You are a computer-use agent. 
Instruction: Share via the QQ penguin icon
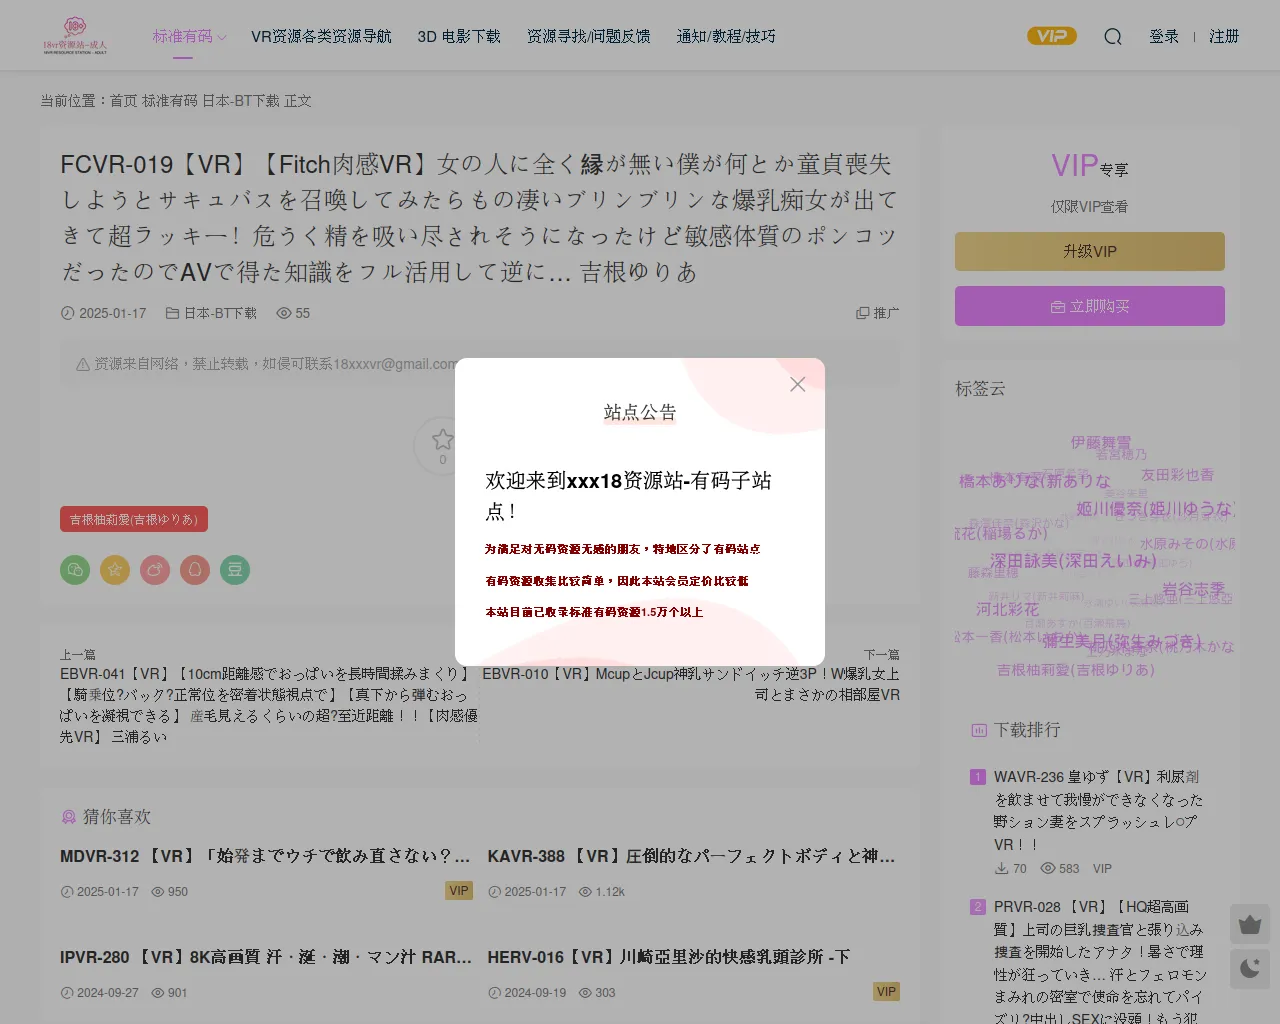click(x=195, y=570)
